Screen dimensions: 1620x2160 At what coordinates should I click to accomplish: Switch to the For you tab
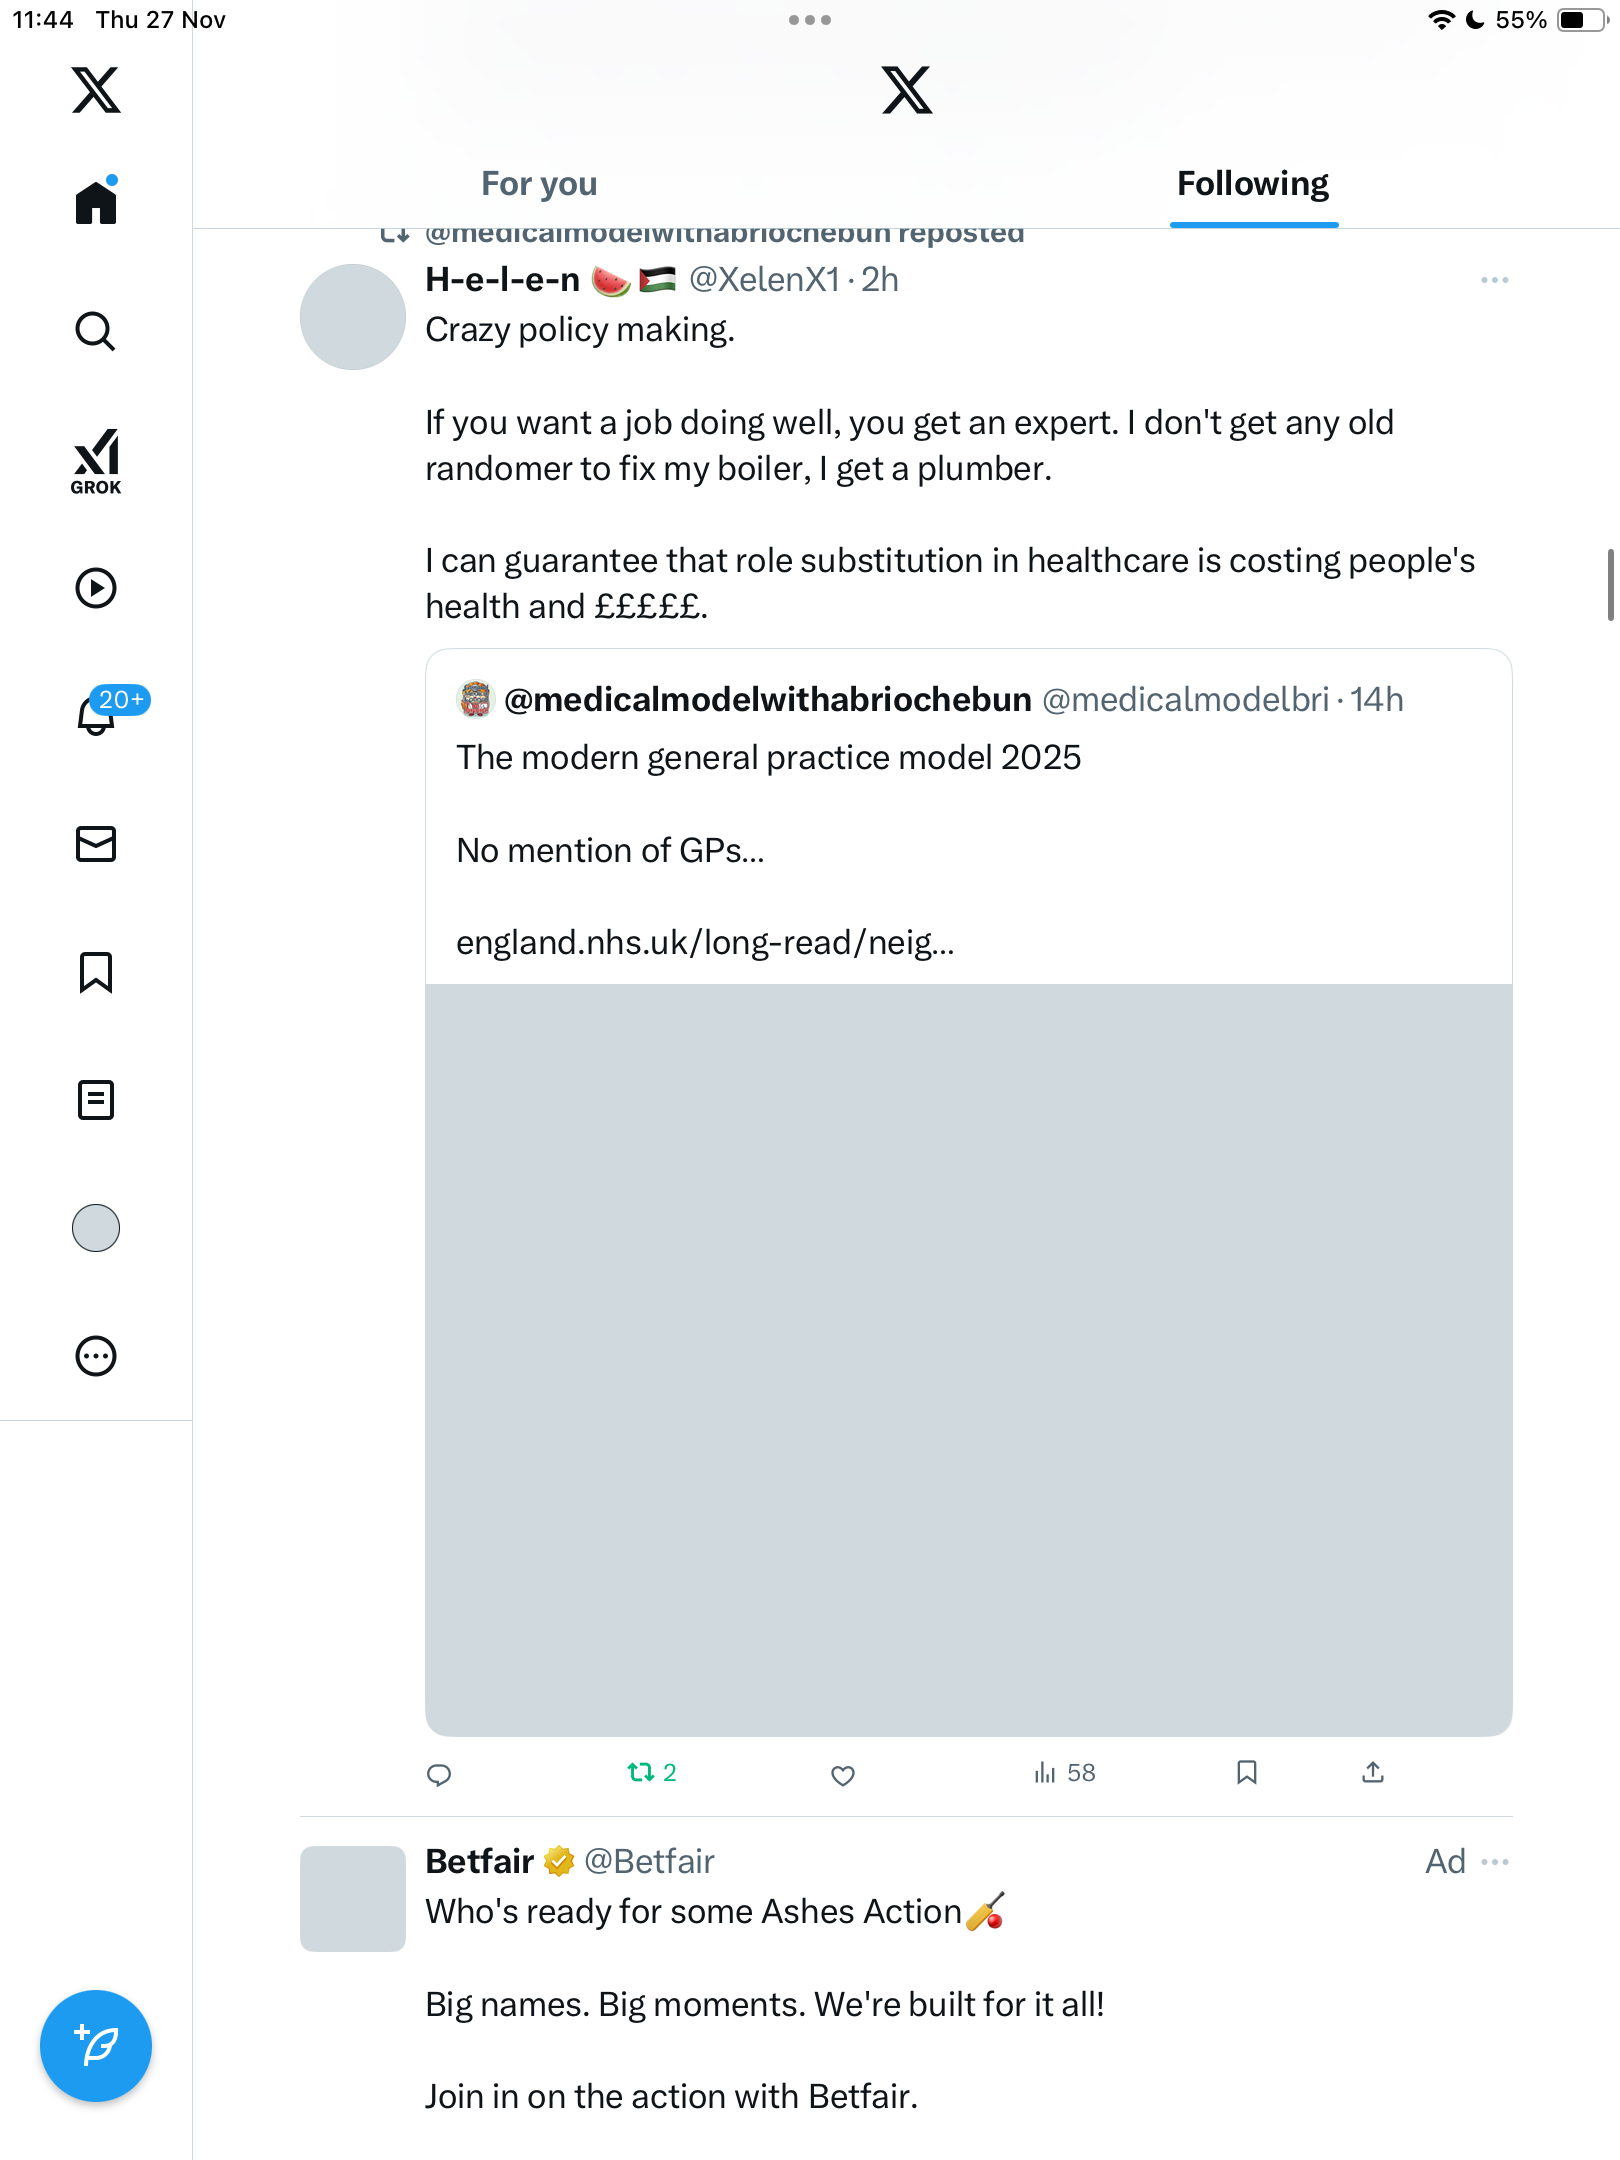[x=539, y=184]
